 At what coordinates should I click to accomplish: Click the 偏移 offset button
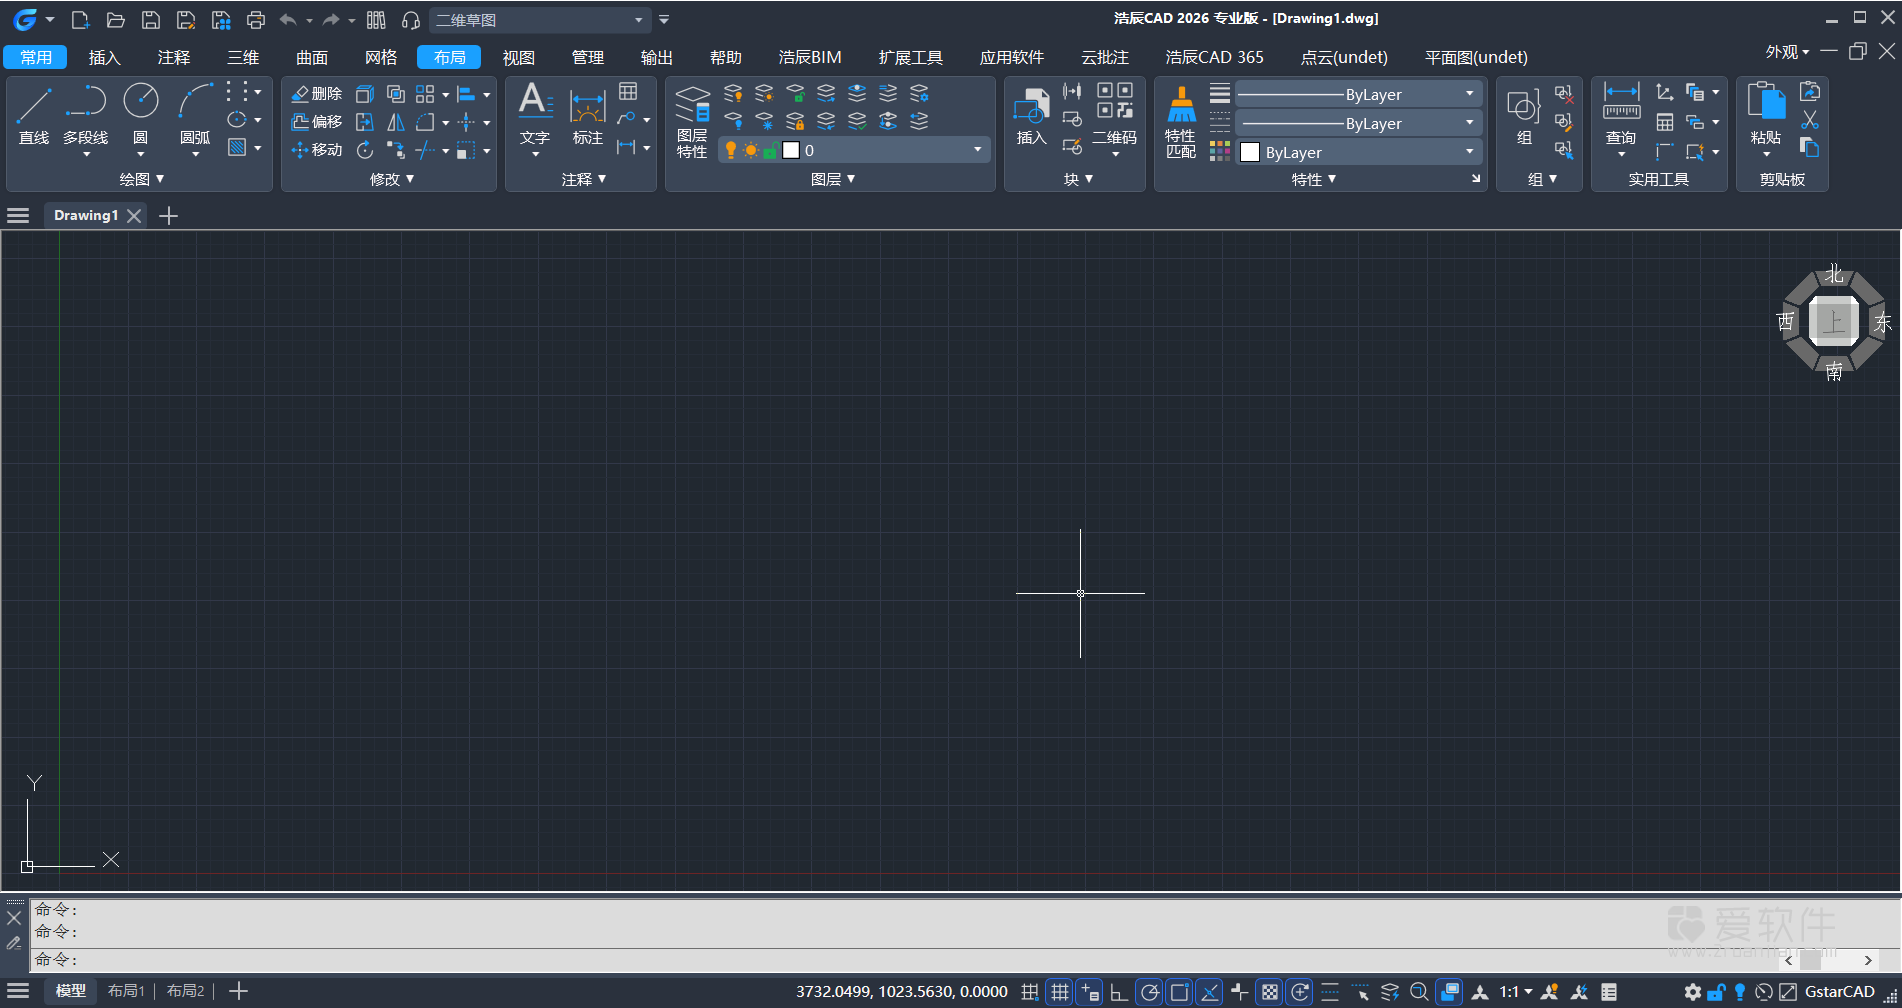[x=316, y=122]
